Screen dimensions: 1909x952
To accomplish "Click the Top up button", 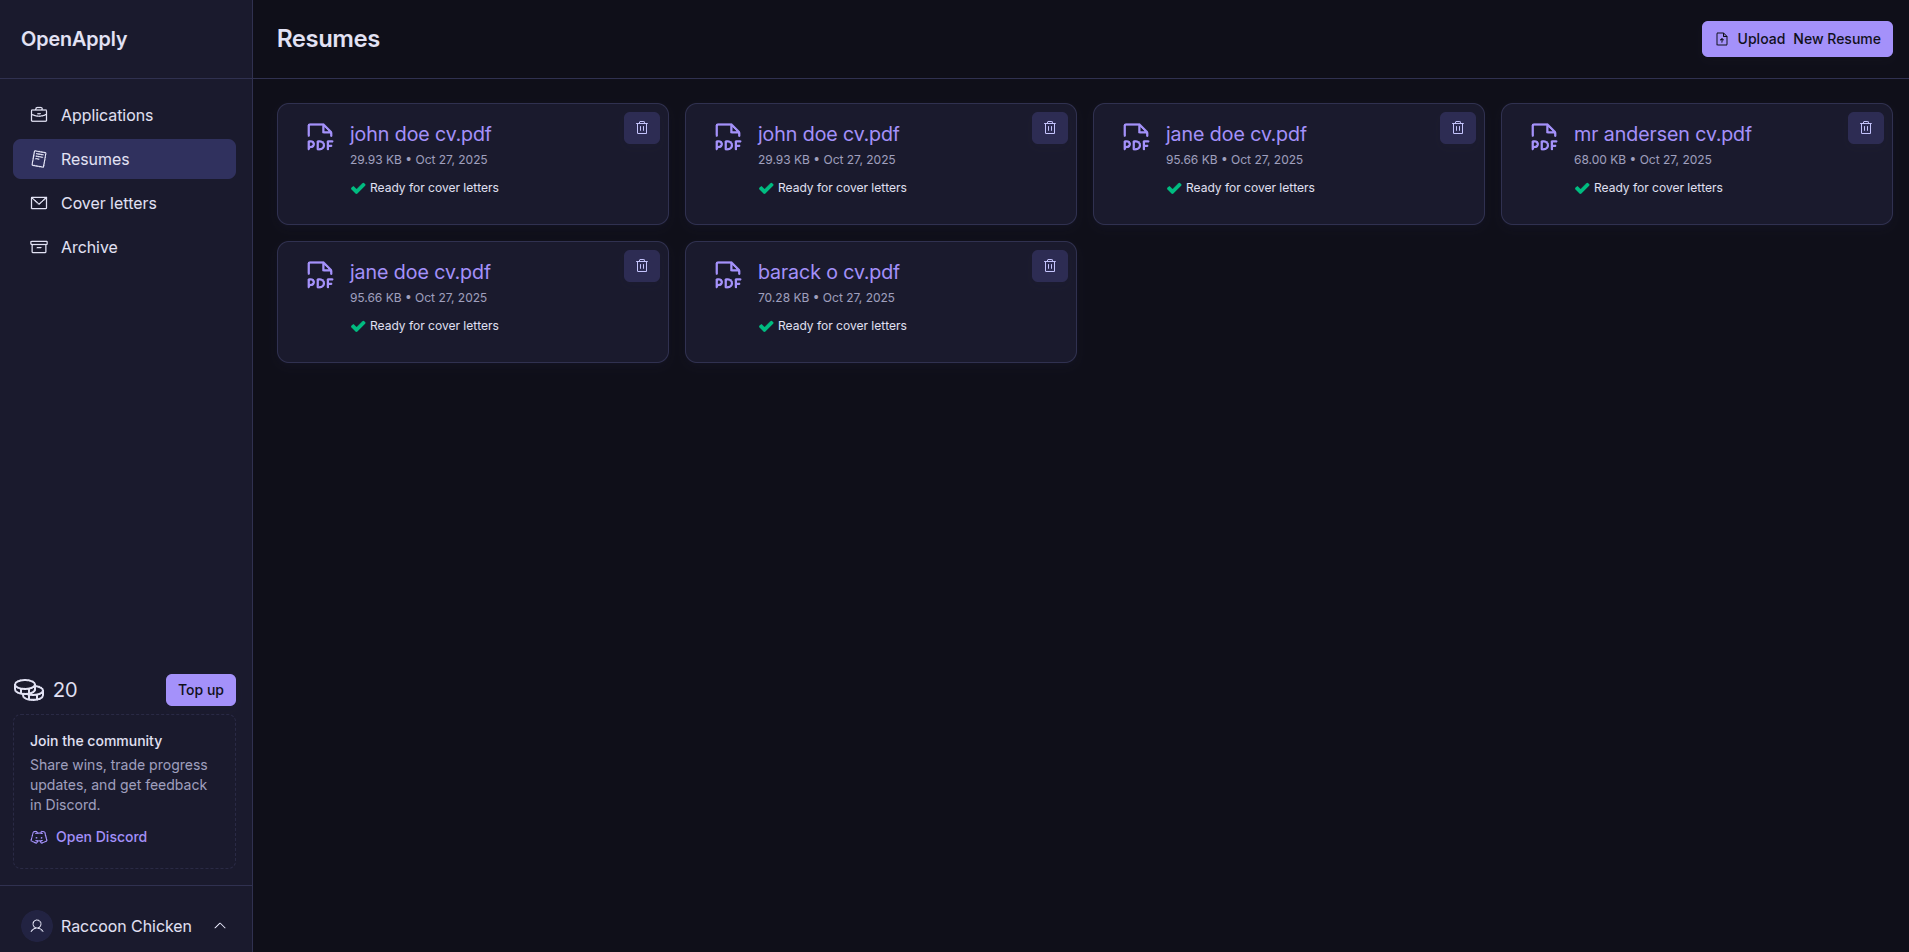I will tap(201, 690).
